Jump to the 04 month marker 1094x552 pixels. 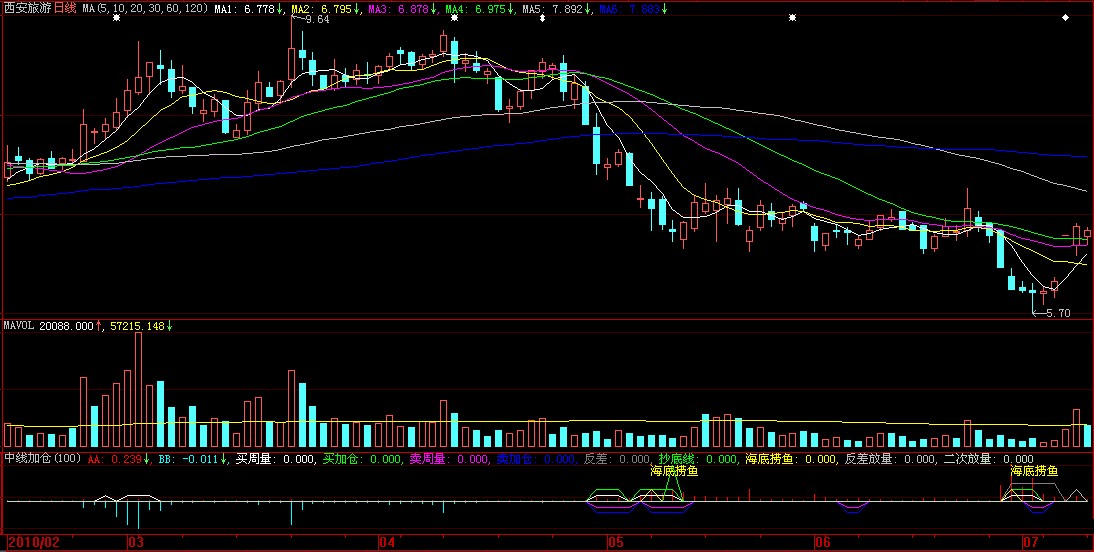click(x=387, y=542)
